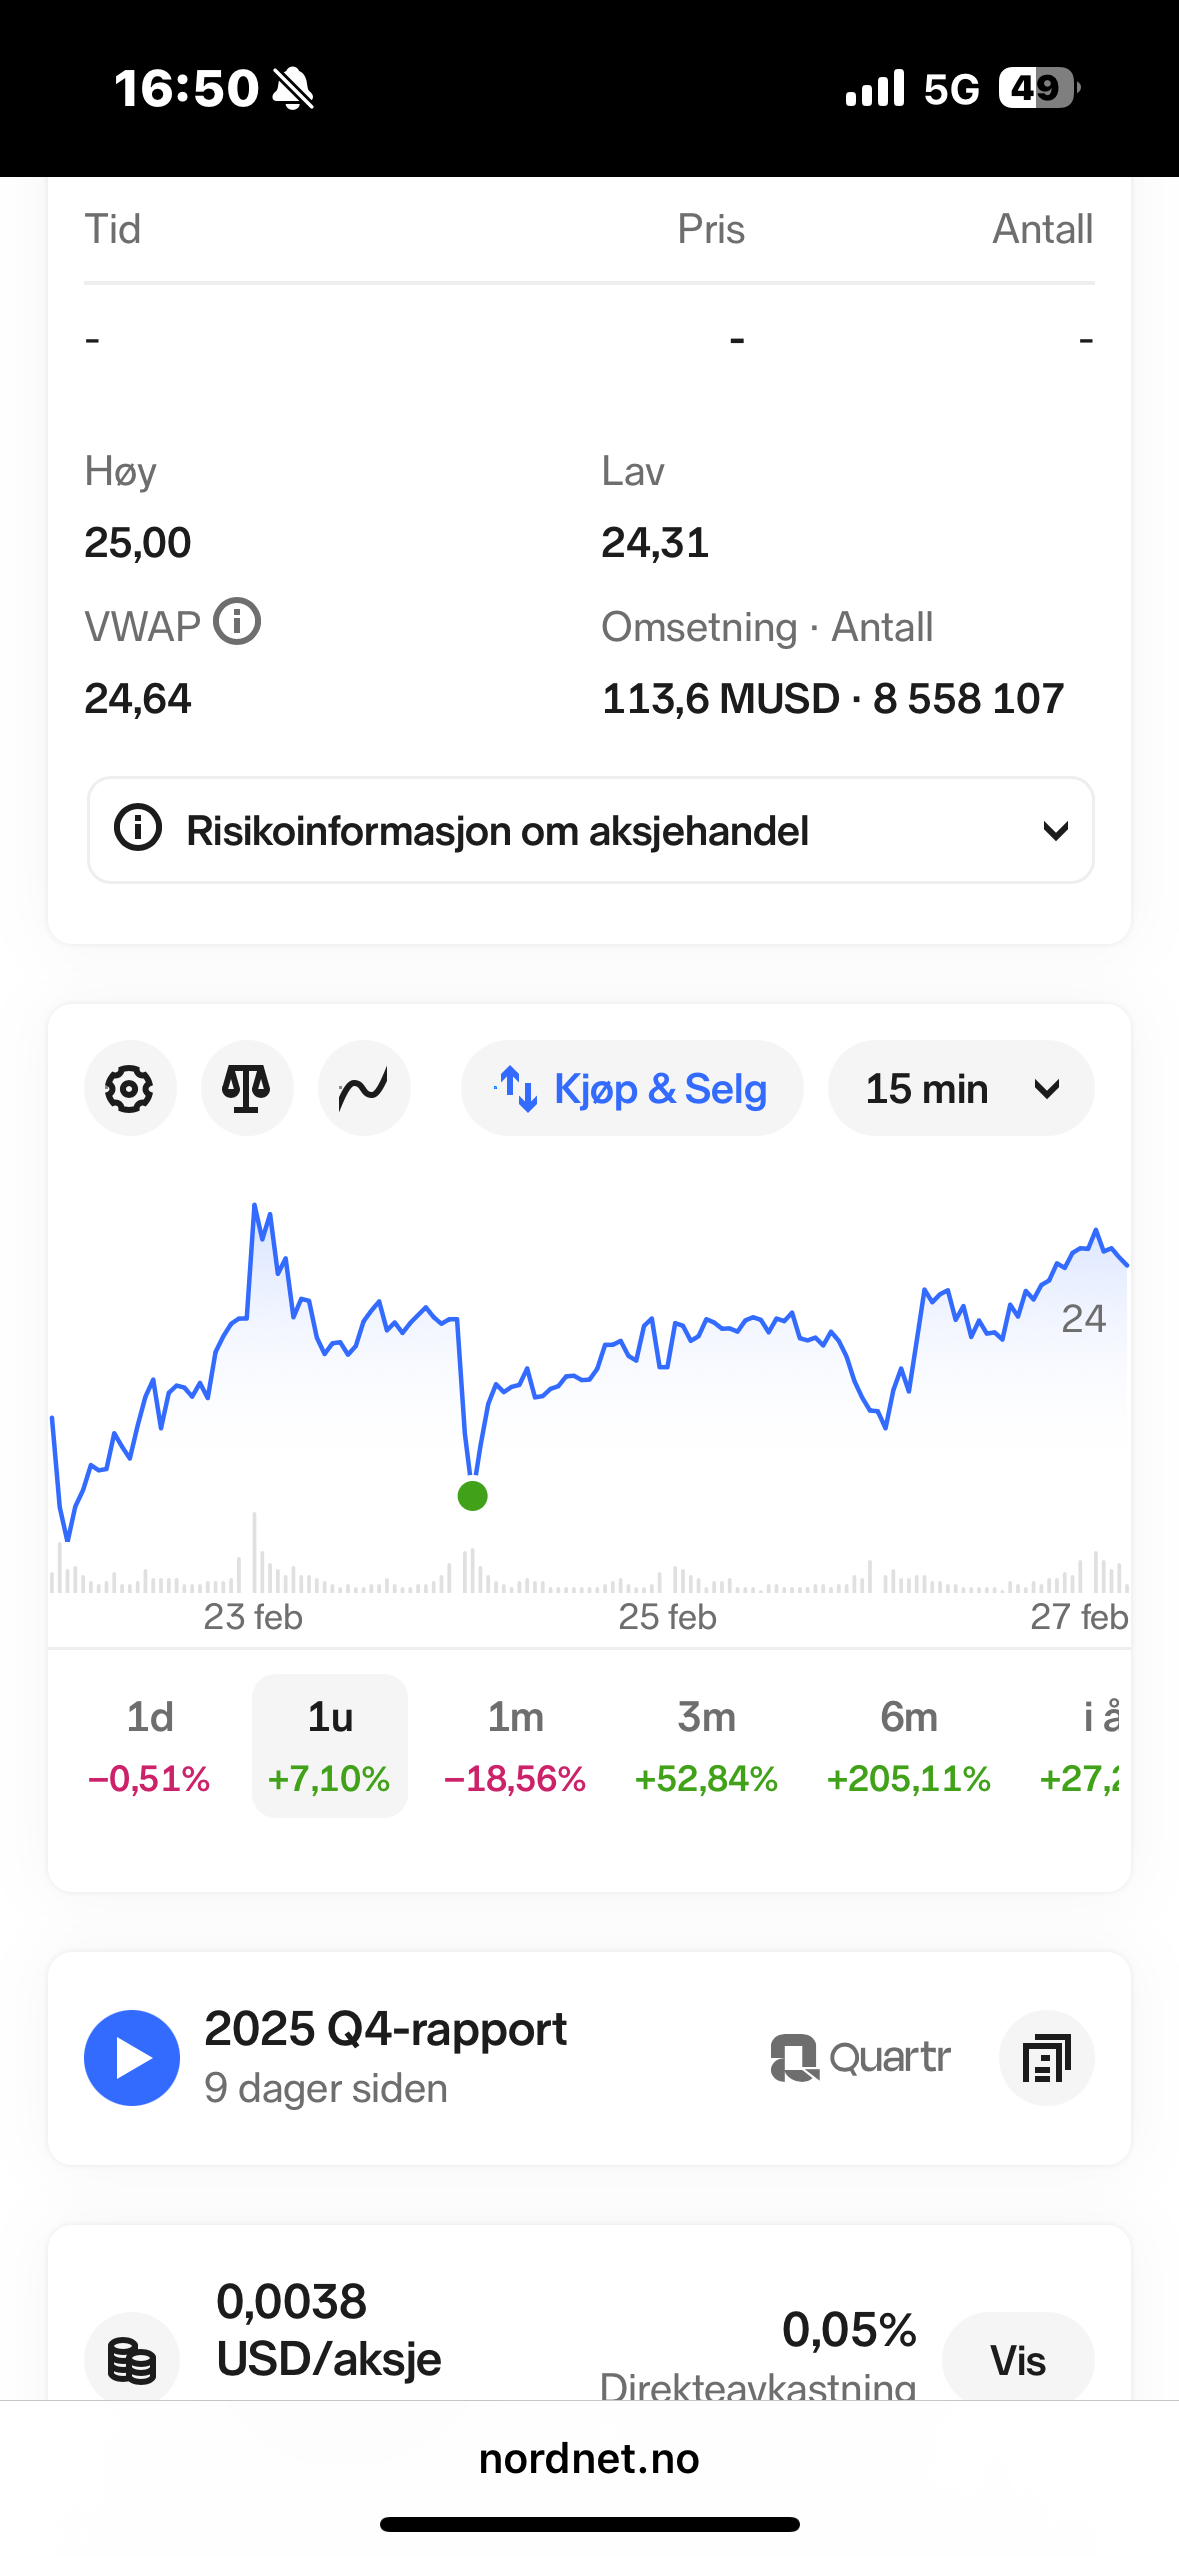Tap the nordnet.no address text
Screen dimensions: 1179x2556
(589, 2459)
